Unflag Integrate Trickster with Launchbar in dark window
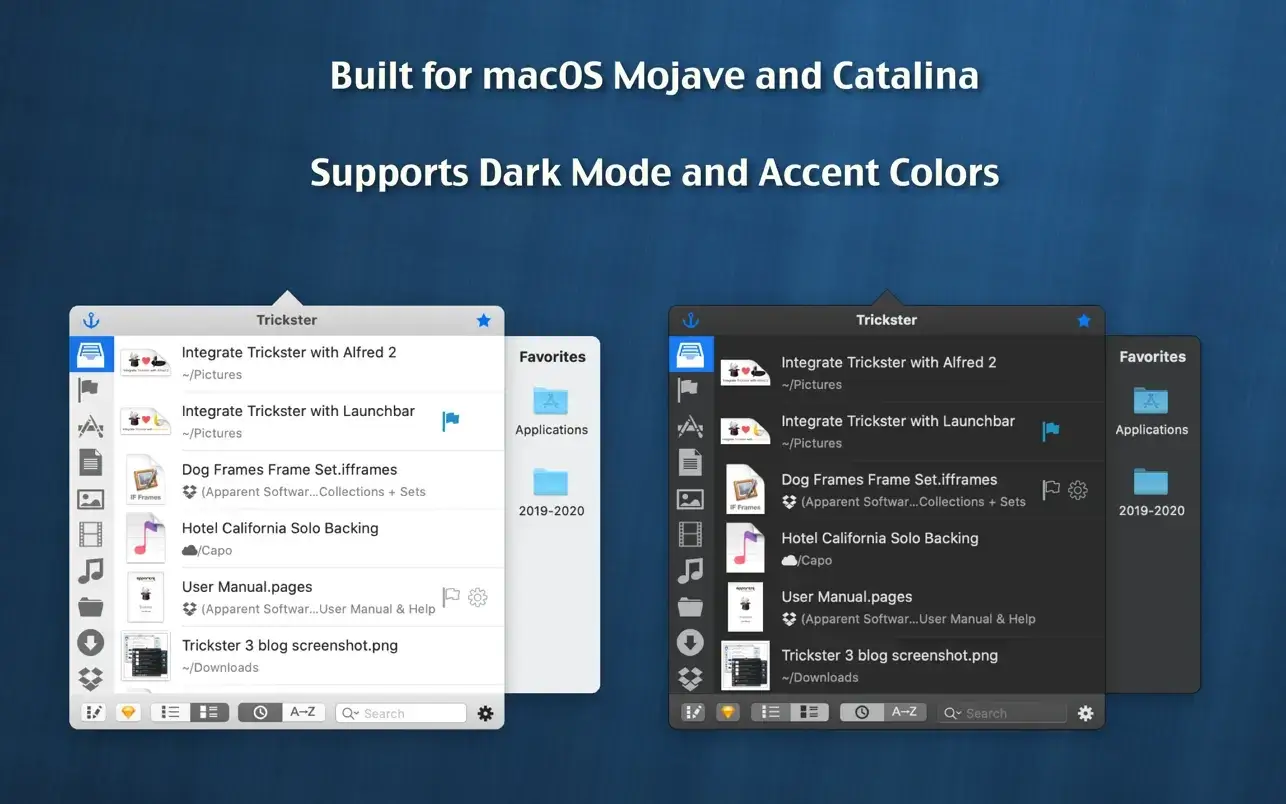The image size is (1286, 804). pos(1050,431)
